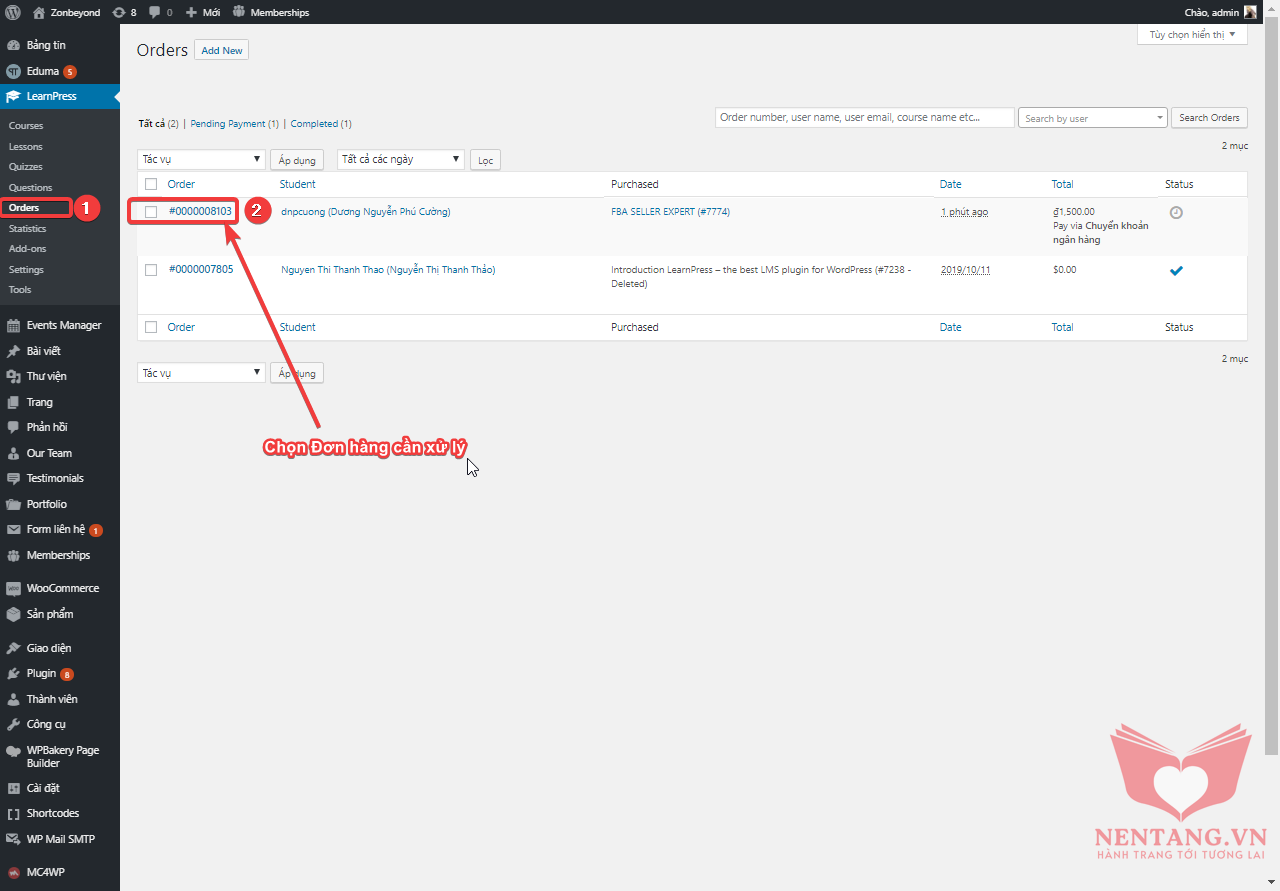This screenshot has height=891, width=1280.
Task: Open the Questions submenu item
Action: click(30, 188)
